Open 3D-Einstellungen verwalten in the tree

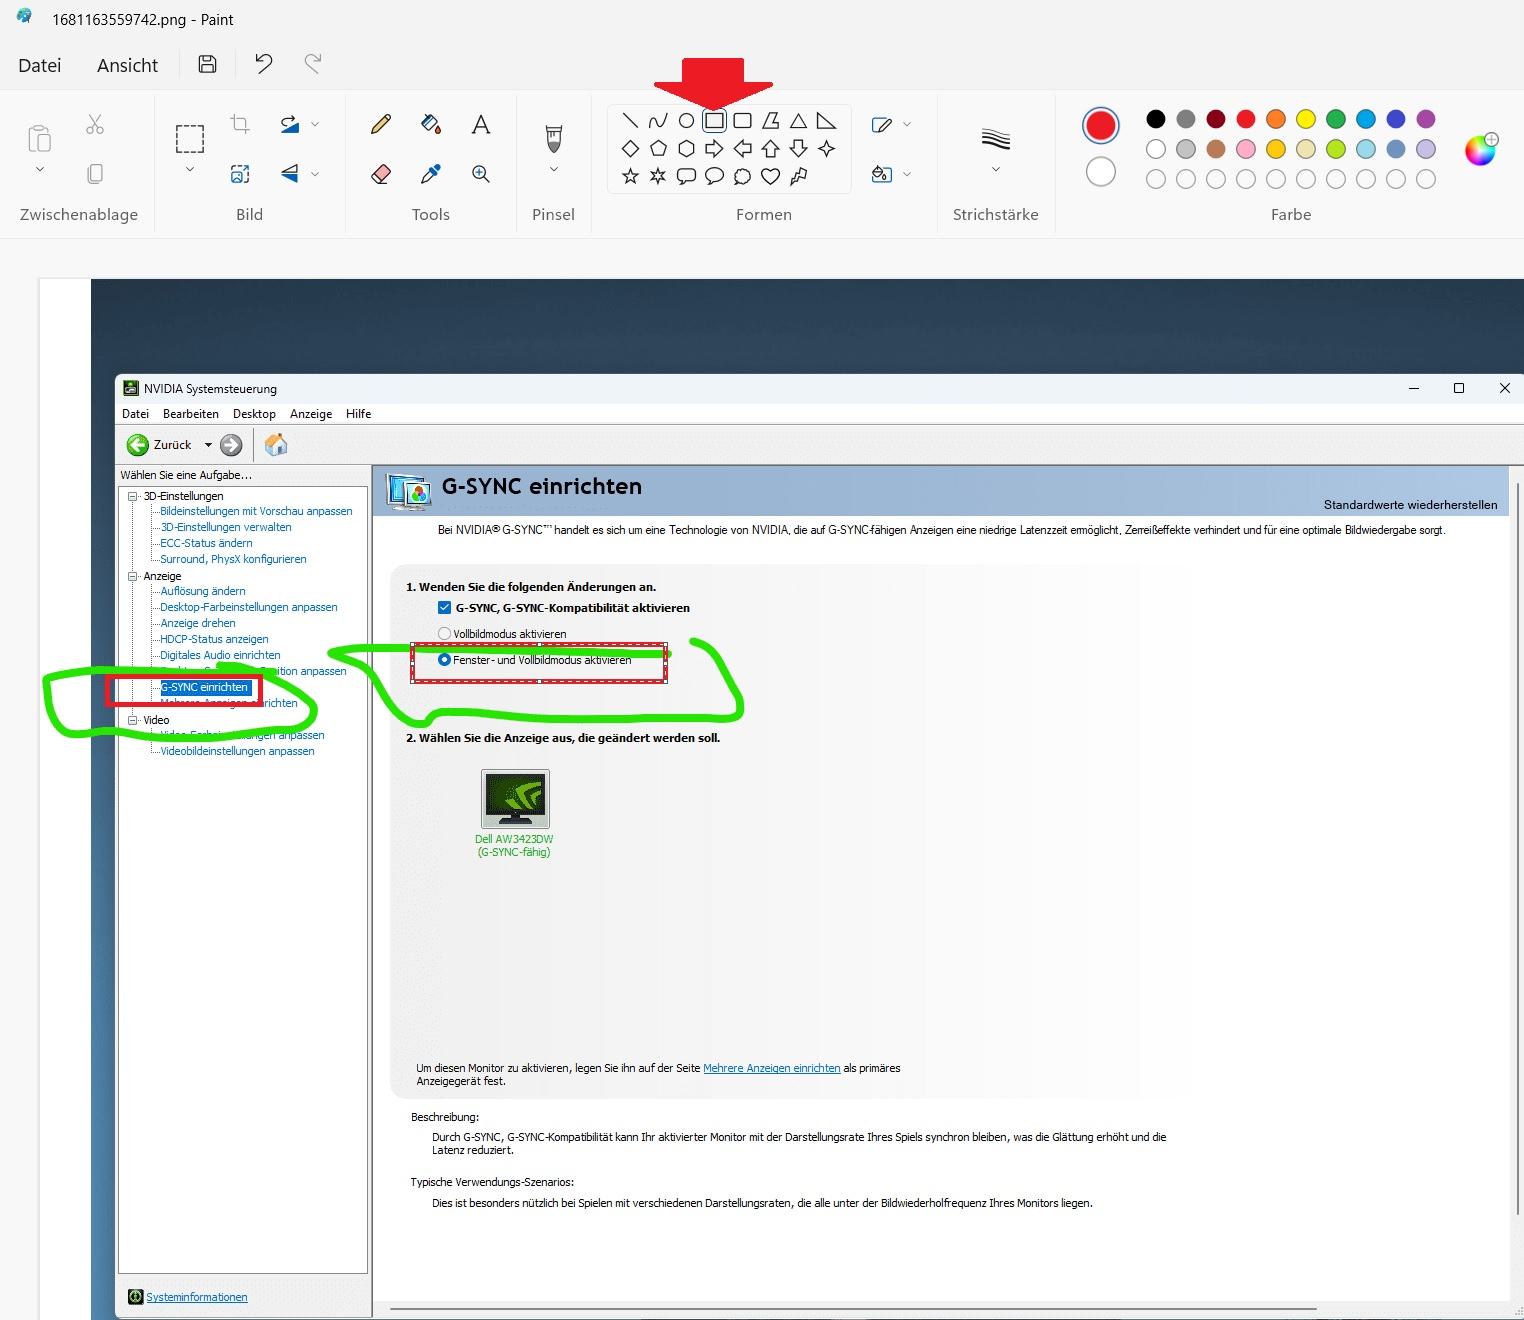226,527
